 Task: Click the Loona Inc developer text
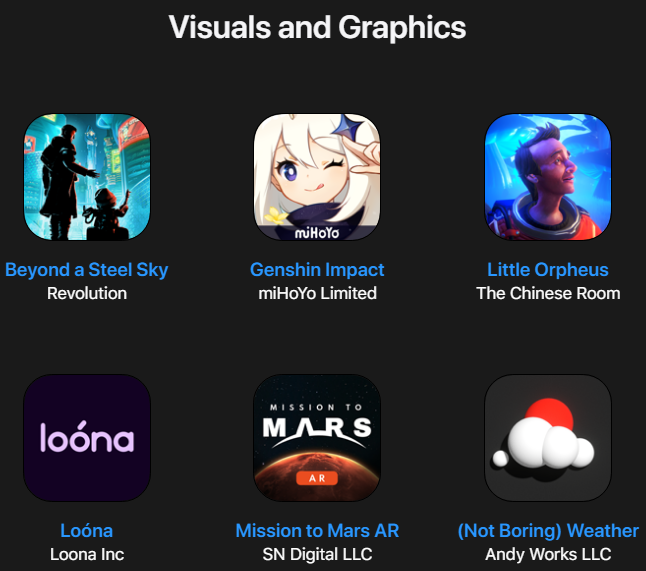point(87,555)
